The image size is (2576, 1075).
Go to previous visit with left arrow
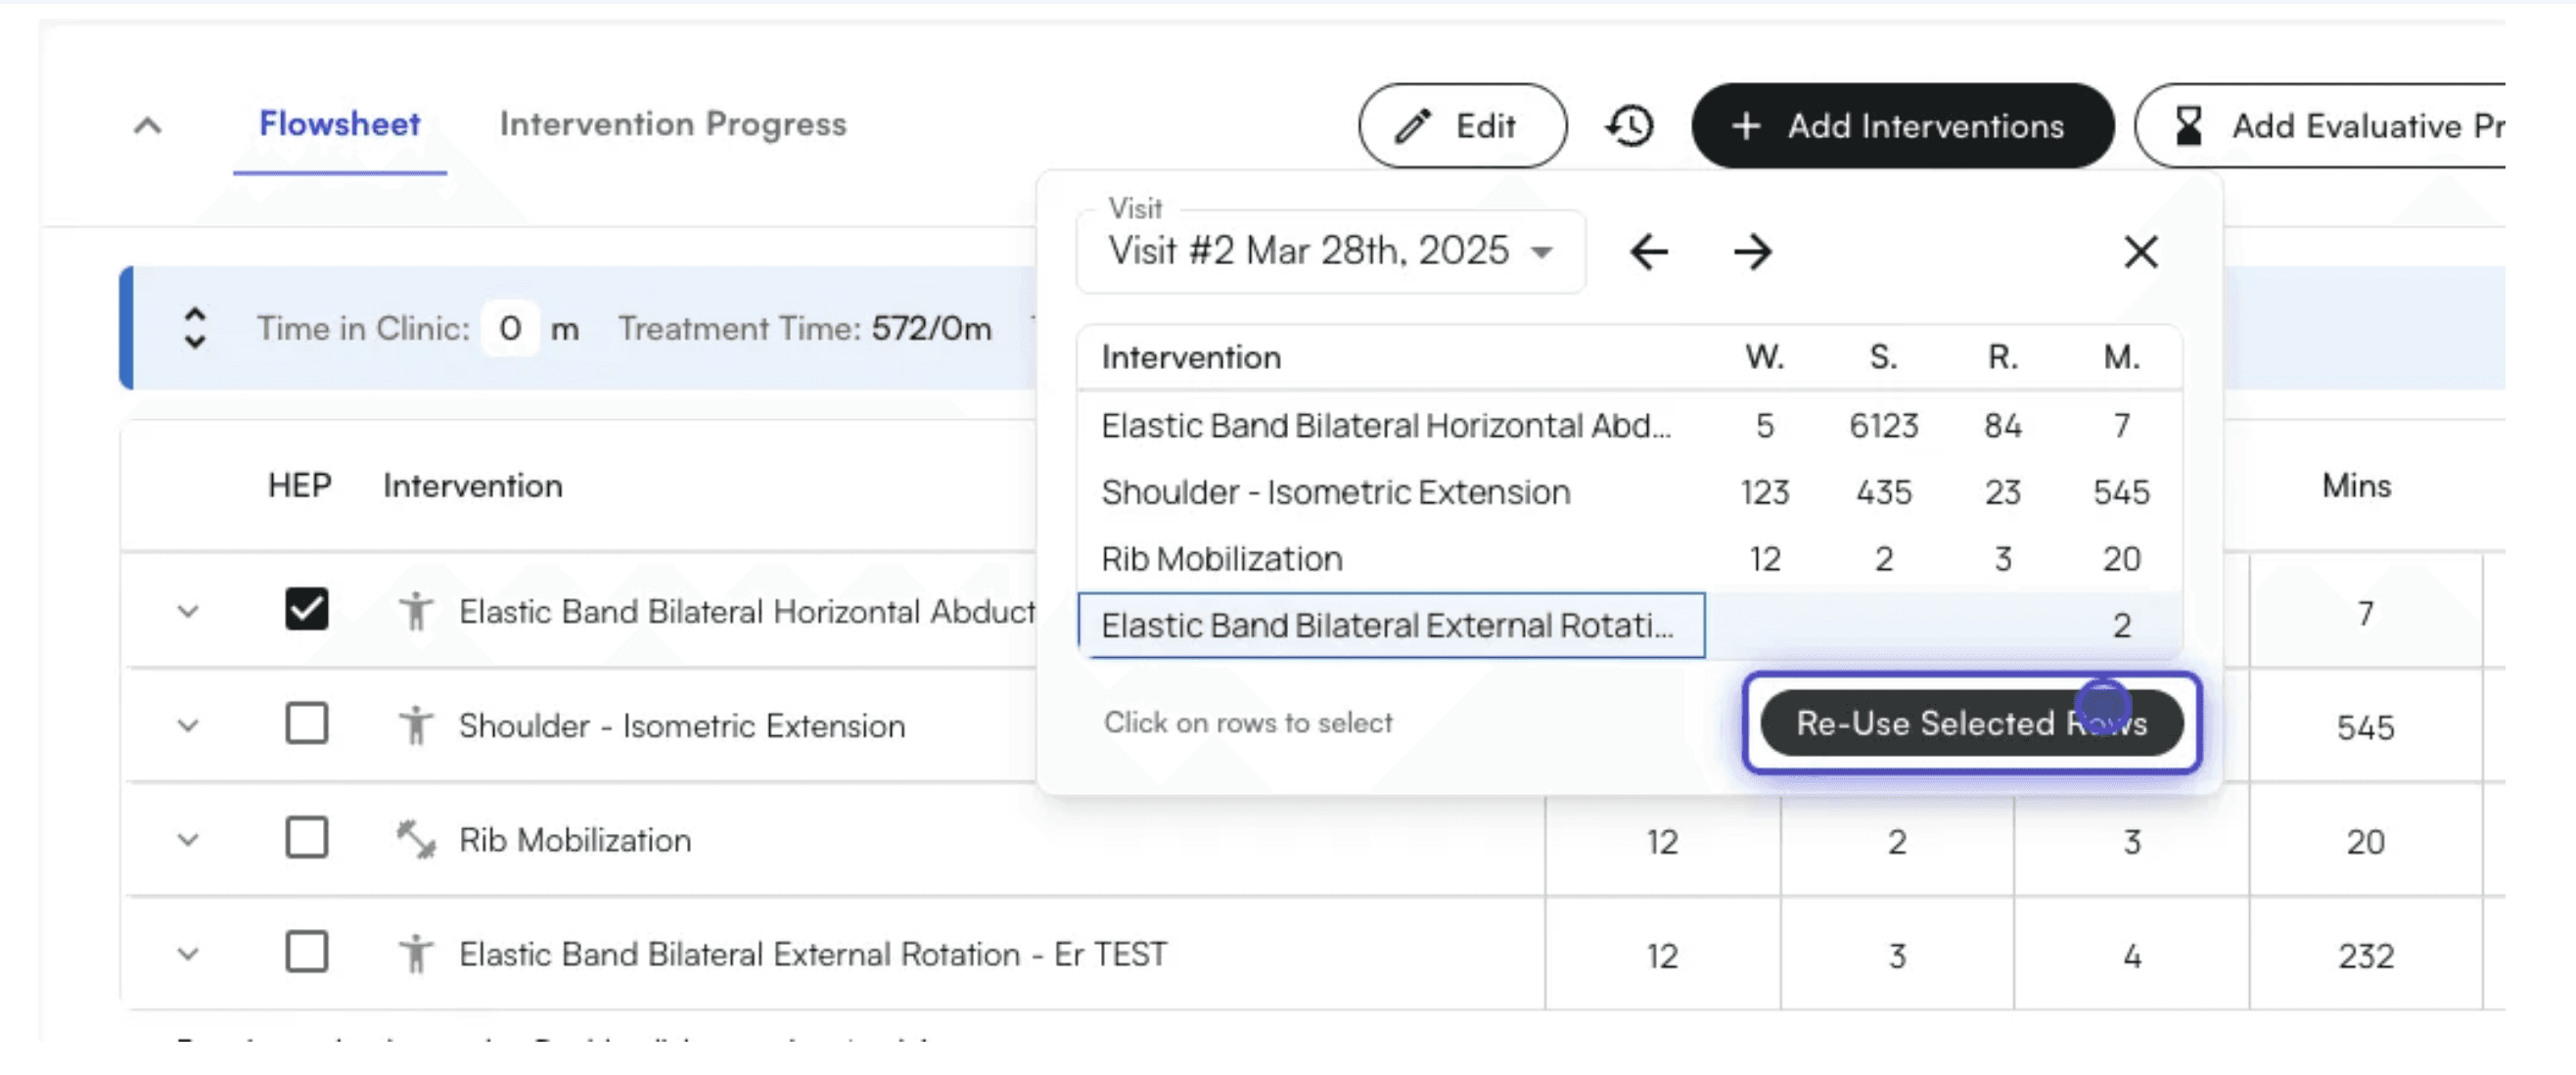(1648, 252)
